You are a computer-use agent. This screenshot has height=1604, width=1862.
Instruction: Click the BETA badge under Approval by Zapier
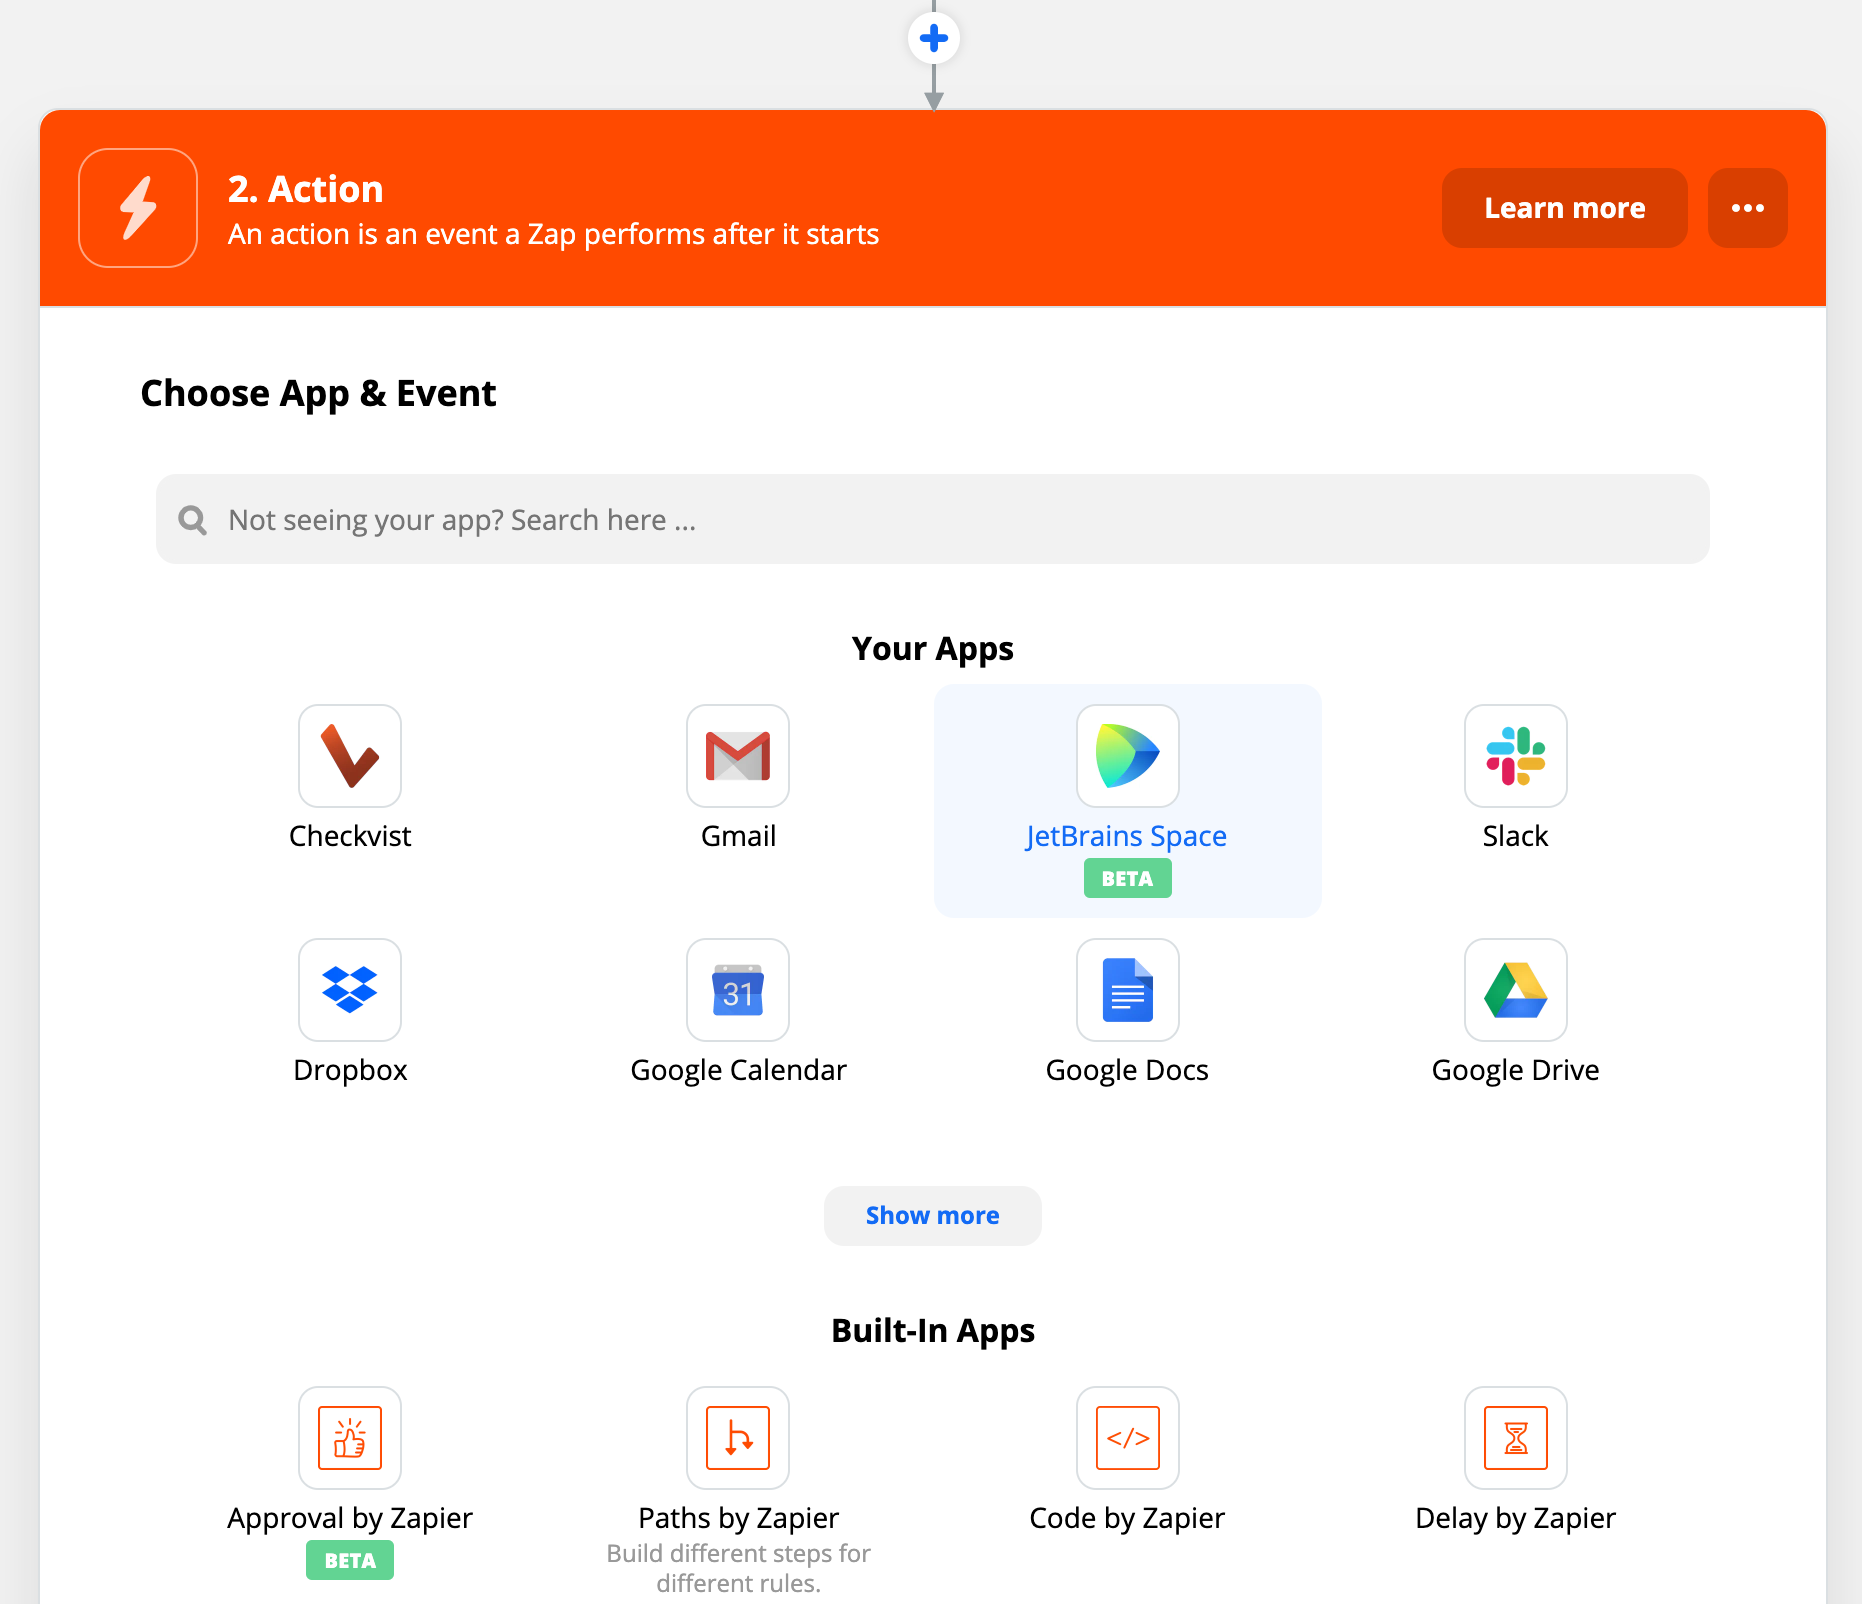coord(350,1561)
